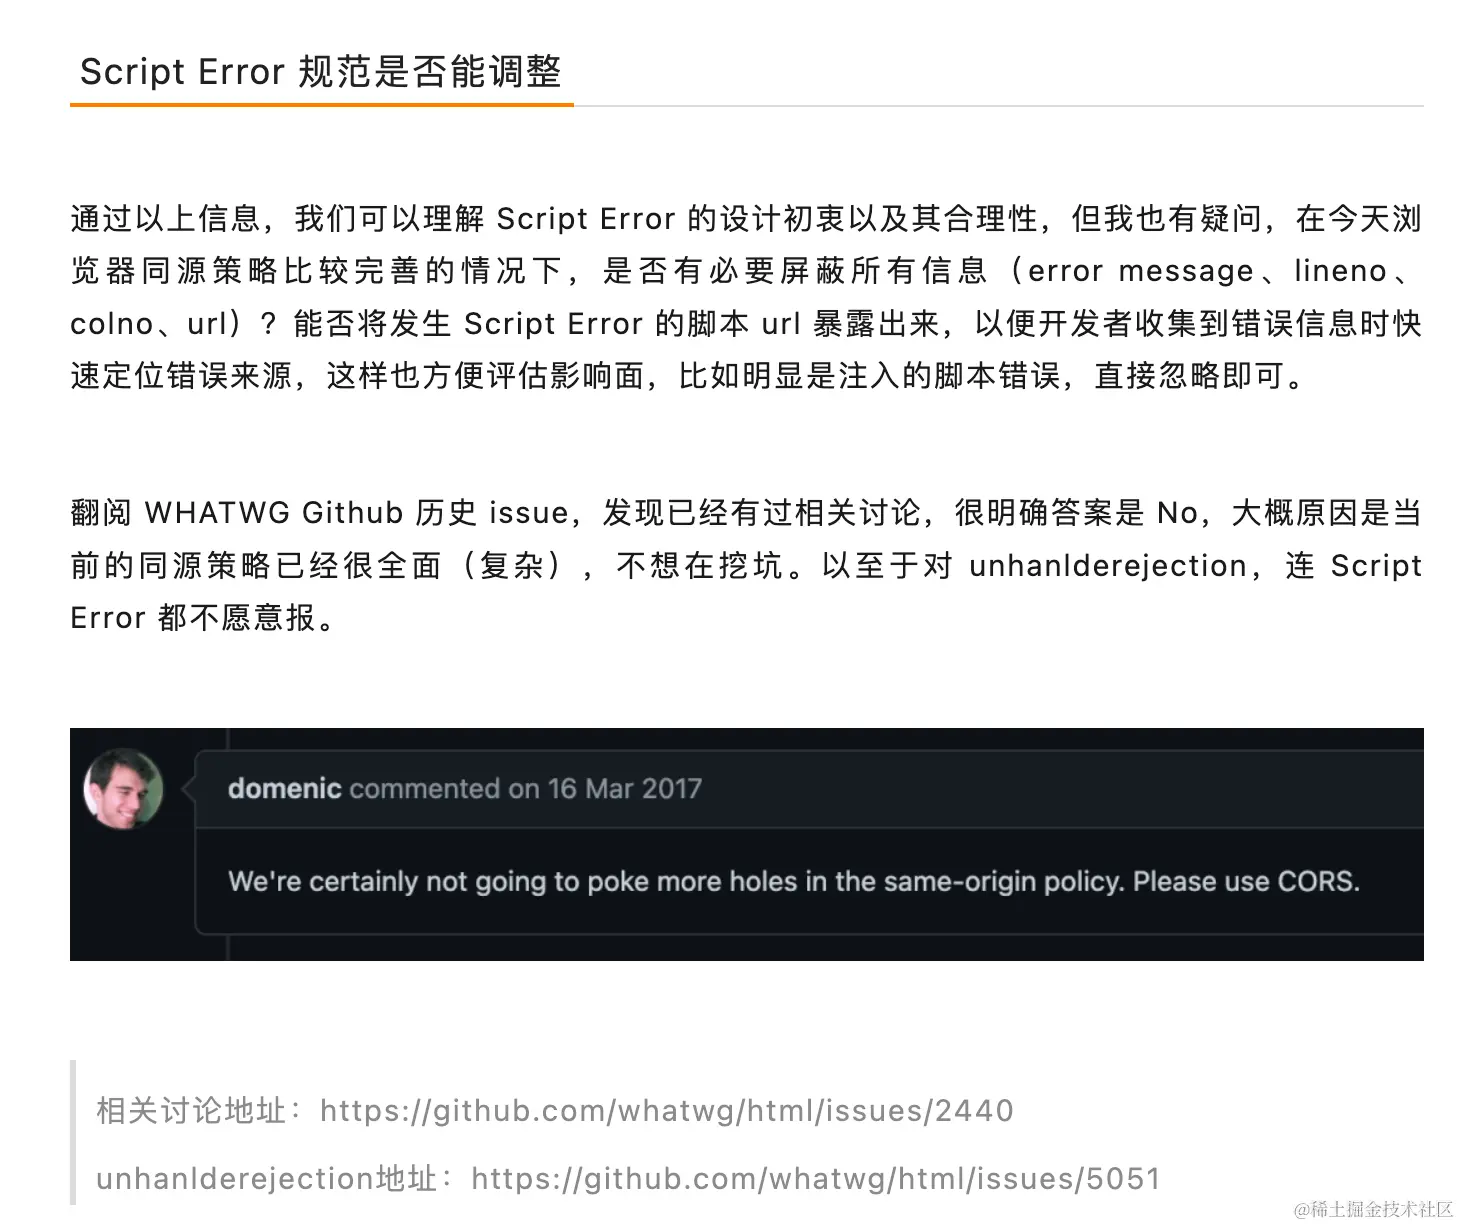Open the whatwg/html issues/2440 link
Viewport: 1460px width, 1226px height.
pyautogui.click(x=667, y=1111)
